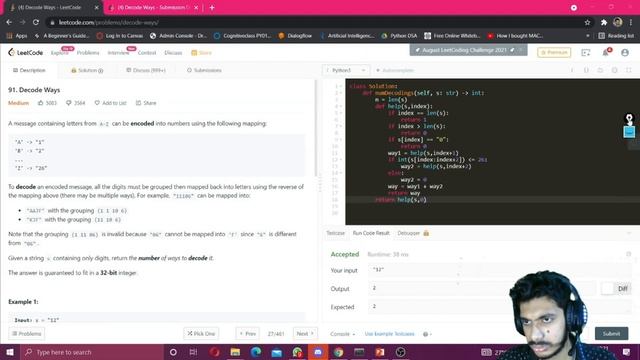Image resolution: width=640 pixels, height=360 pixels.
Task: Open the Problems list button
Action: pyautogui.click(x=27, y=333)
